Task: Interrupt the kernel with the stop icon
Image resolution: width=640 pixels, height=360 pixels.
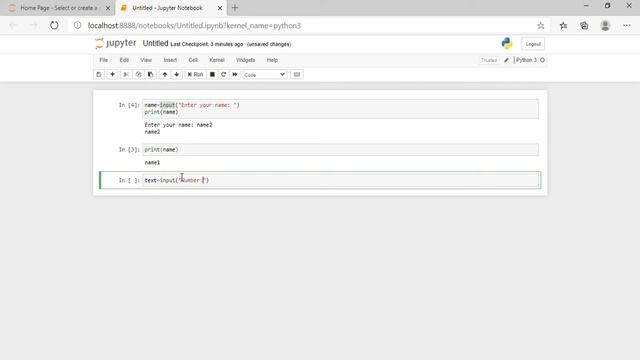Action: [x=212, y=74]
